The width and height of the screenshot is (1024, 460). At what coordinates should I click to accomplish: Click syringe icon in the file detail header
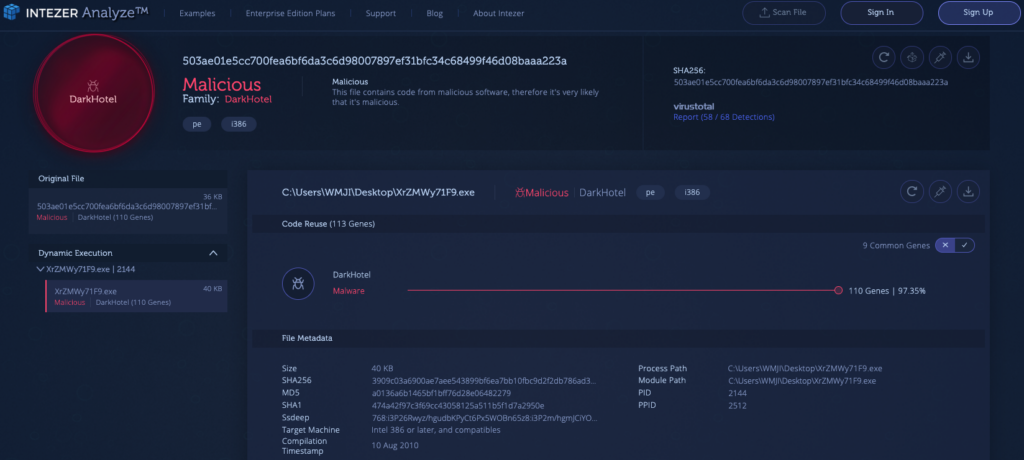(939, 191)
